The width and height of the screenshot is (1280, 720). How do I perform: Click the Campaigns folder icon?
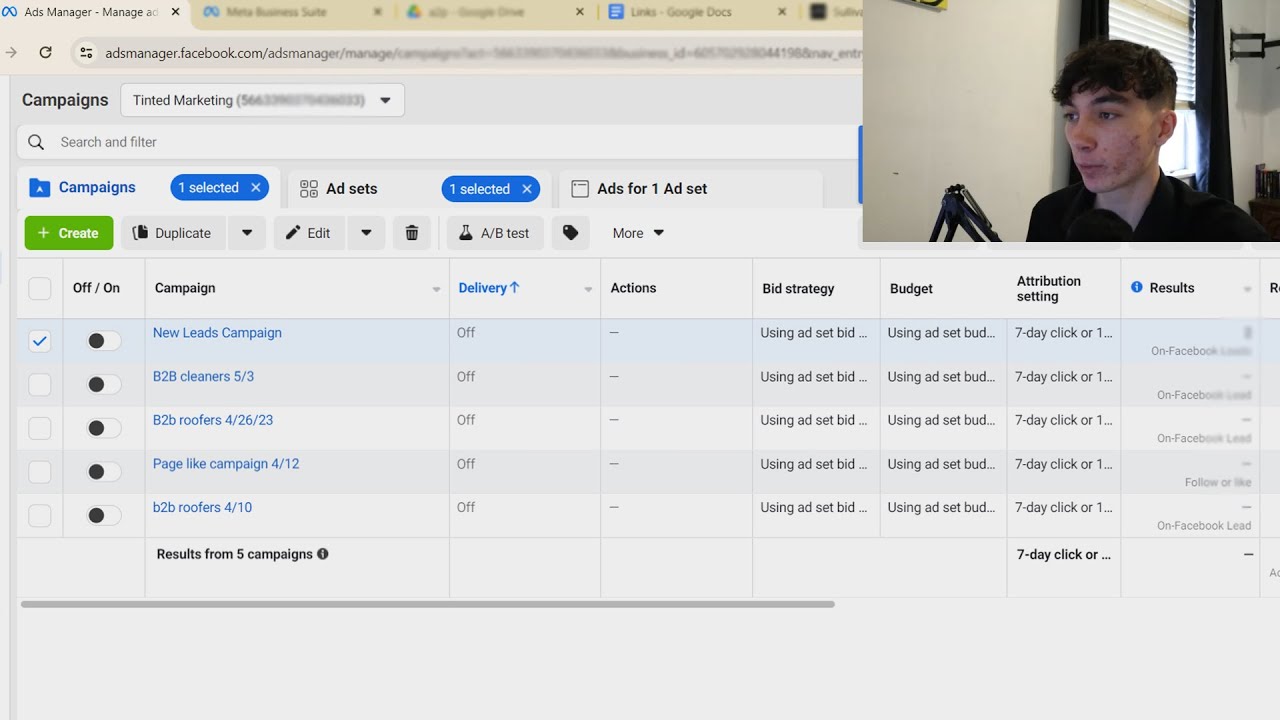click(39, 188)
